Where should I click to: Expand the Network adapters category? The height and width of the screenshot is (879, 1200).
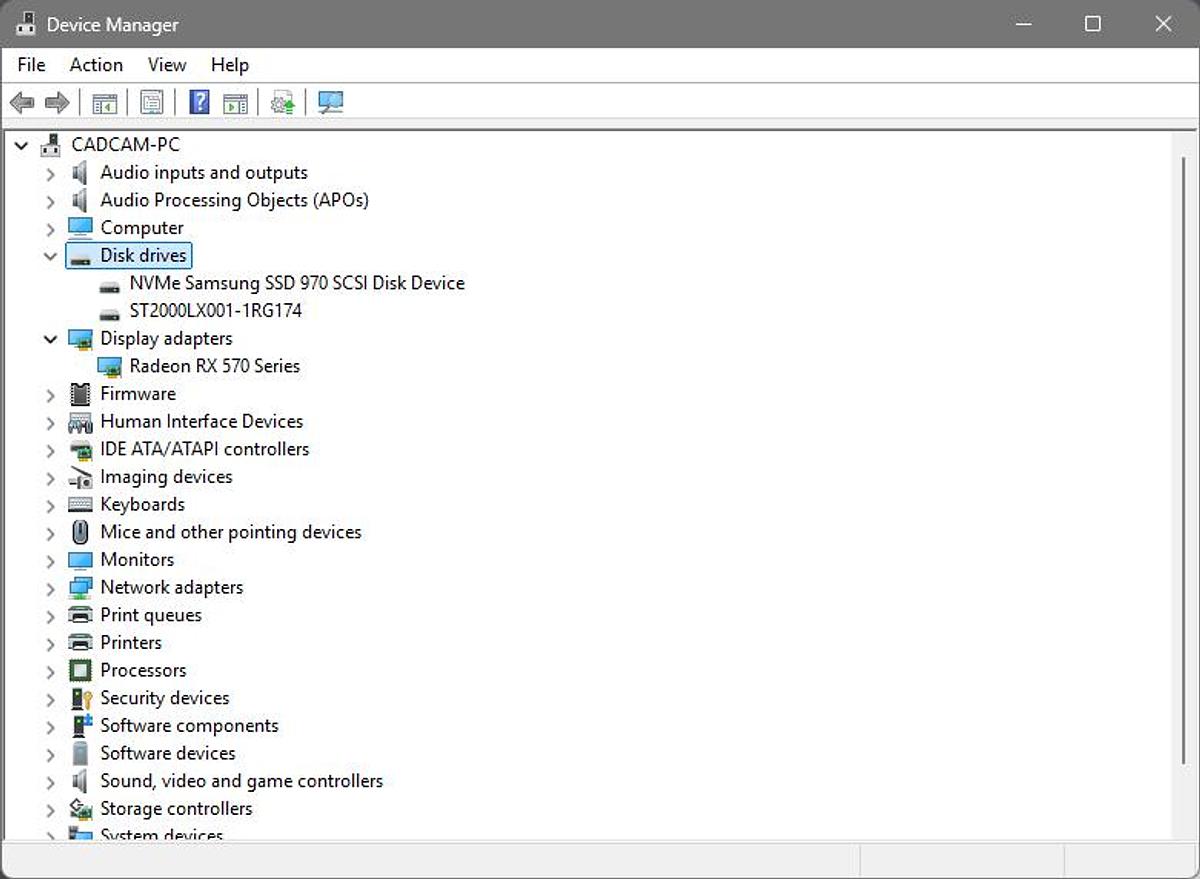(50, 588)
